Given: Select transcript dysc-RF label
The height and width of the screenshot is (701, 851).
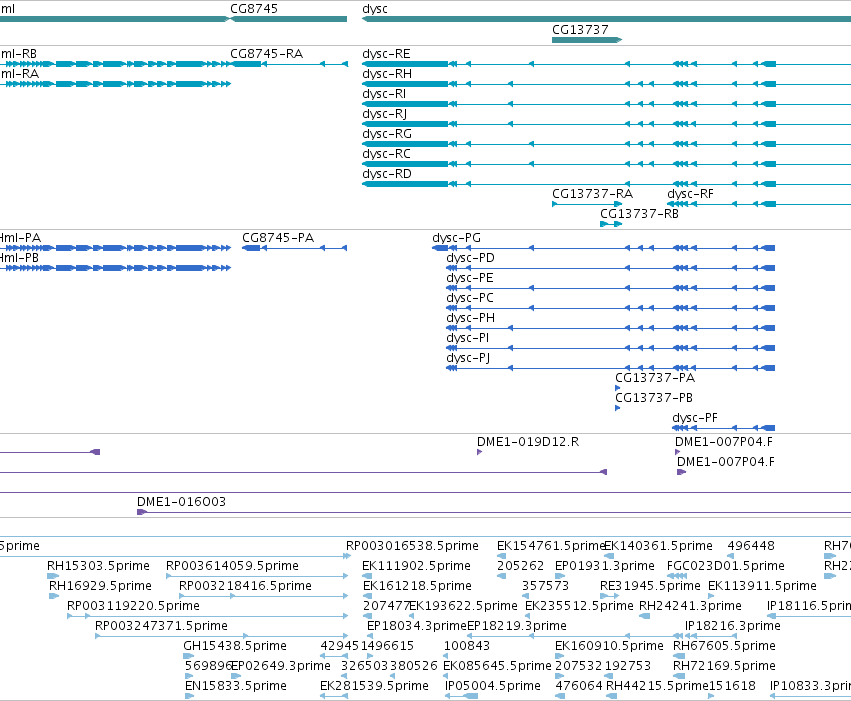Looking at the screenshot, I should (690, 194).
